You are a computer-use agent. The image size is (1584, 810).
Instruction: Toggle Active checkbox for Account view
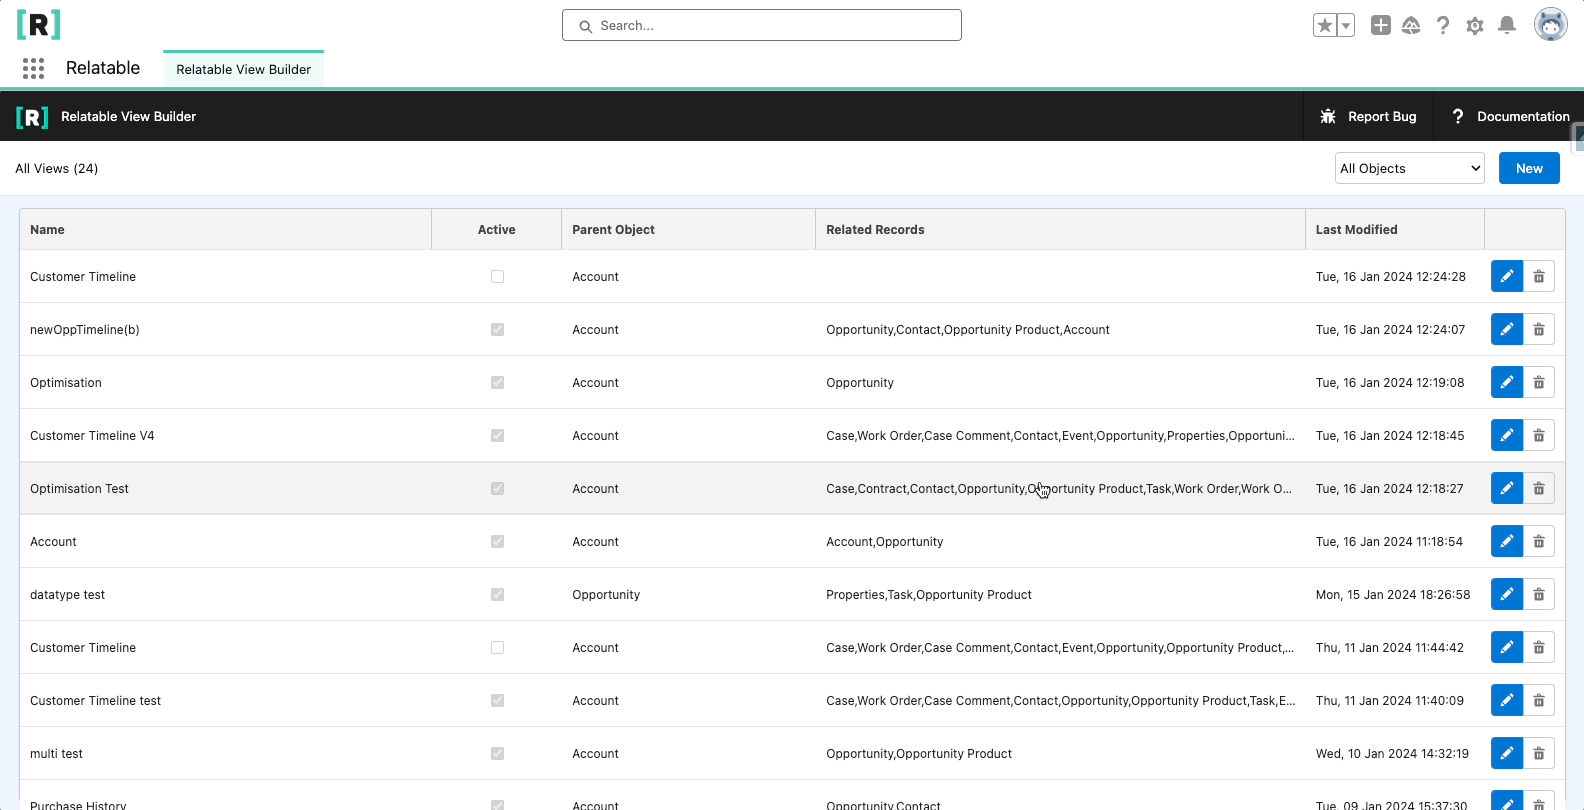tap(497, 541)
